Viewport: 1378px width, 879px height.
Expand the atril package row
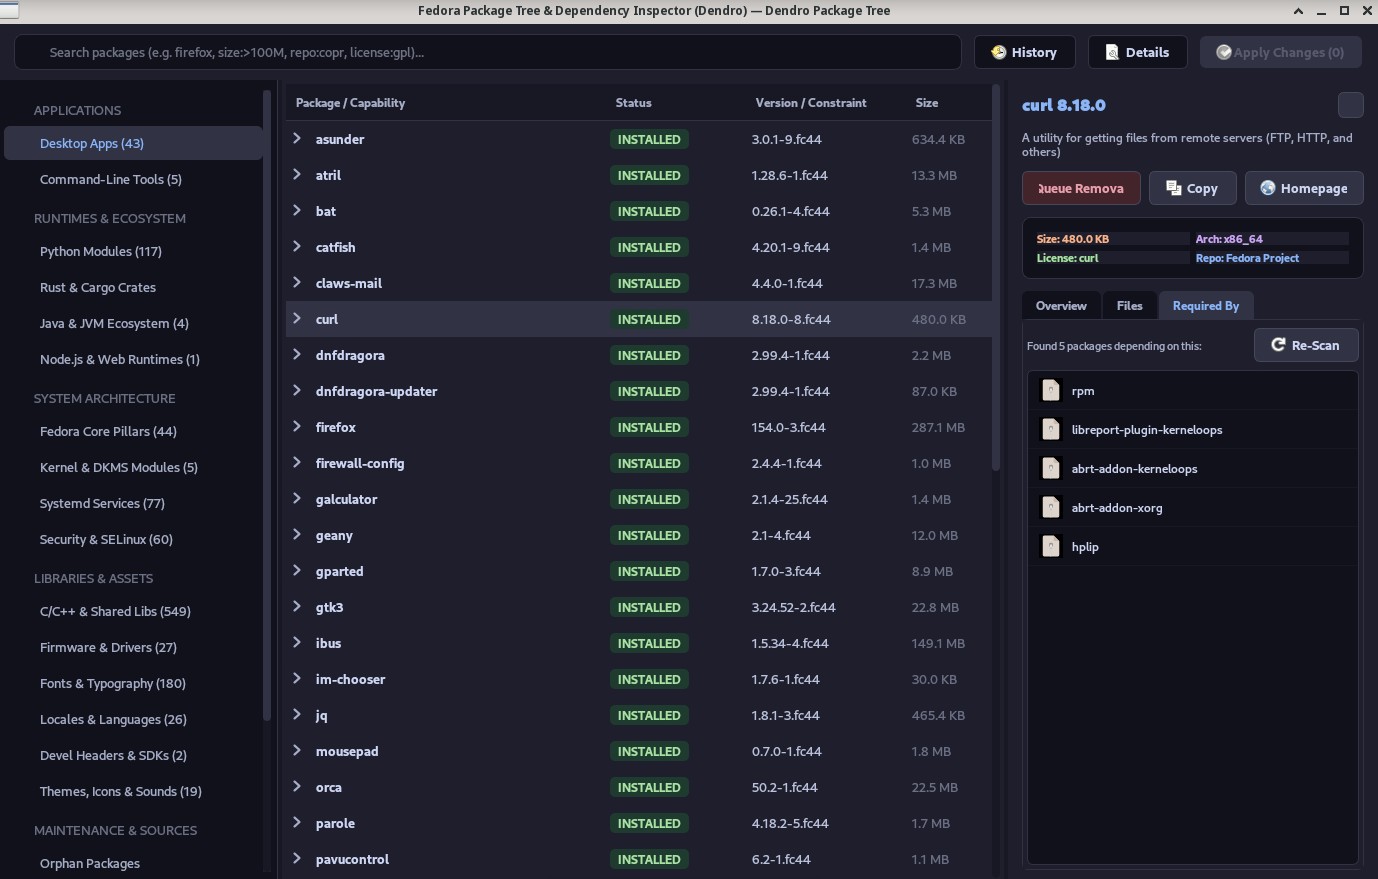[x=297, y=175]
